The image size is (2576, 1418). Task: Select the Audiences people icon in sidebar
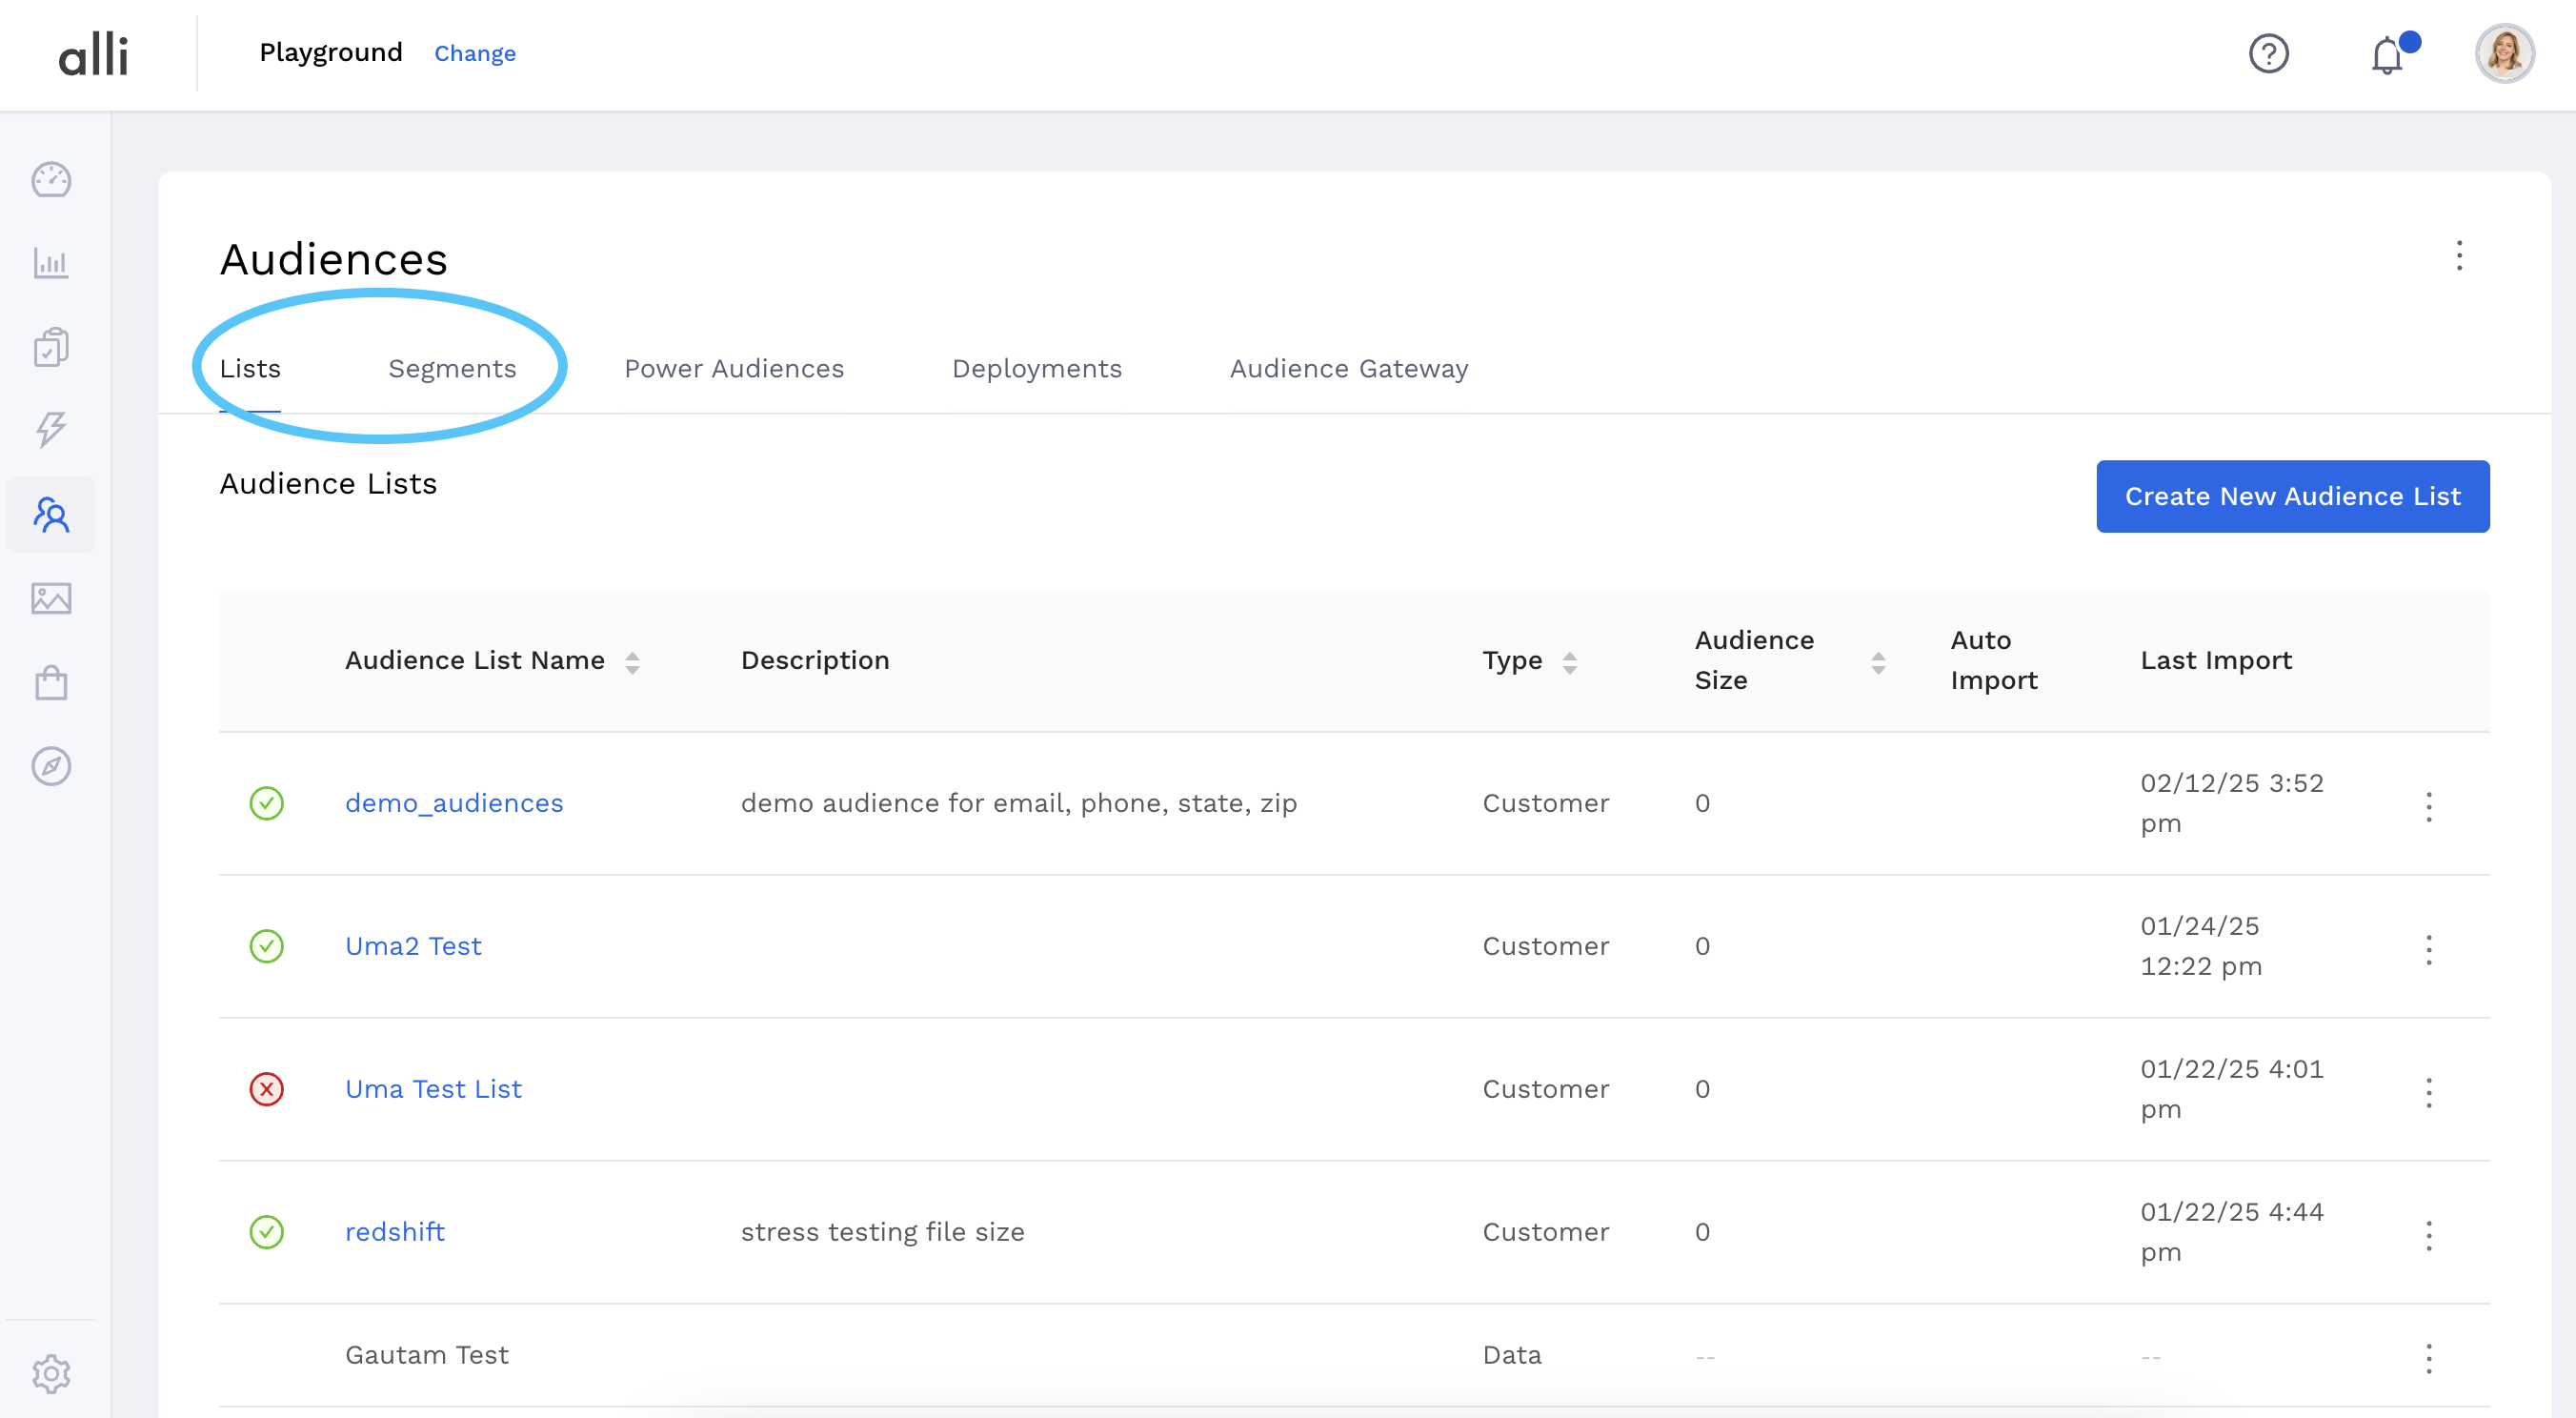coord(51,515)
